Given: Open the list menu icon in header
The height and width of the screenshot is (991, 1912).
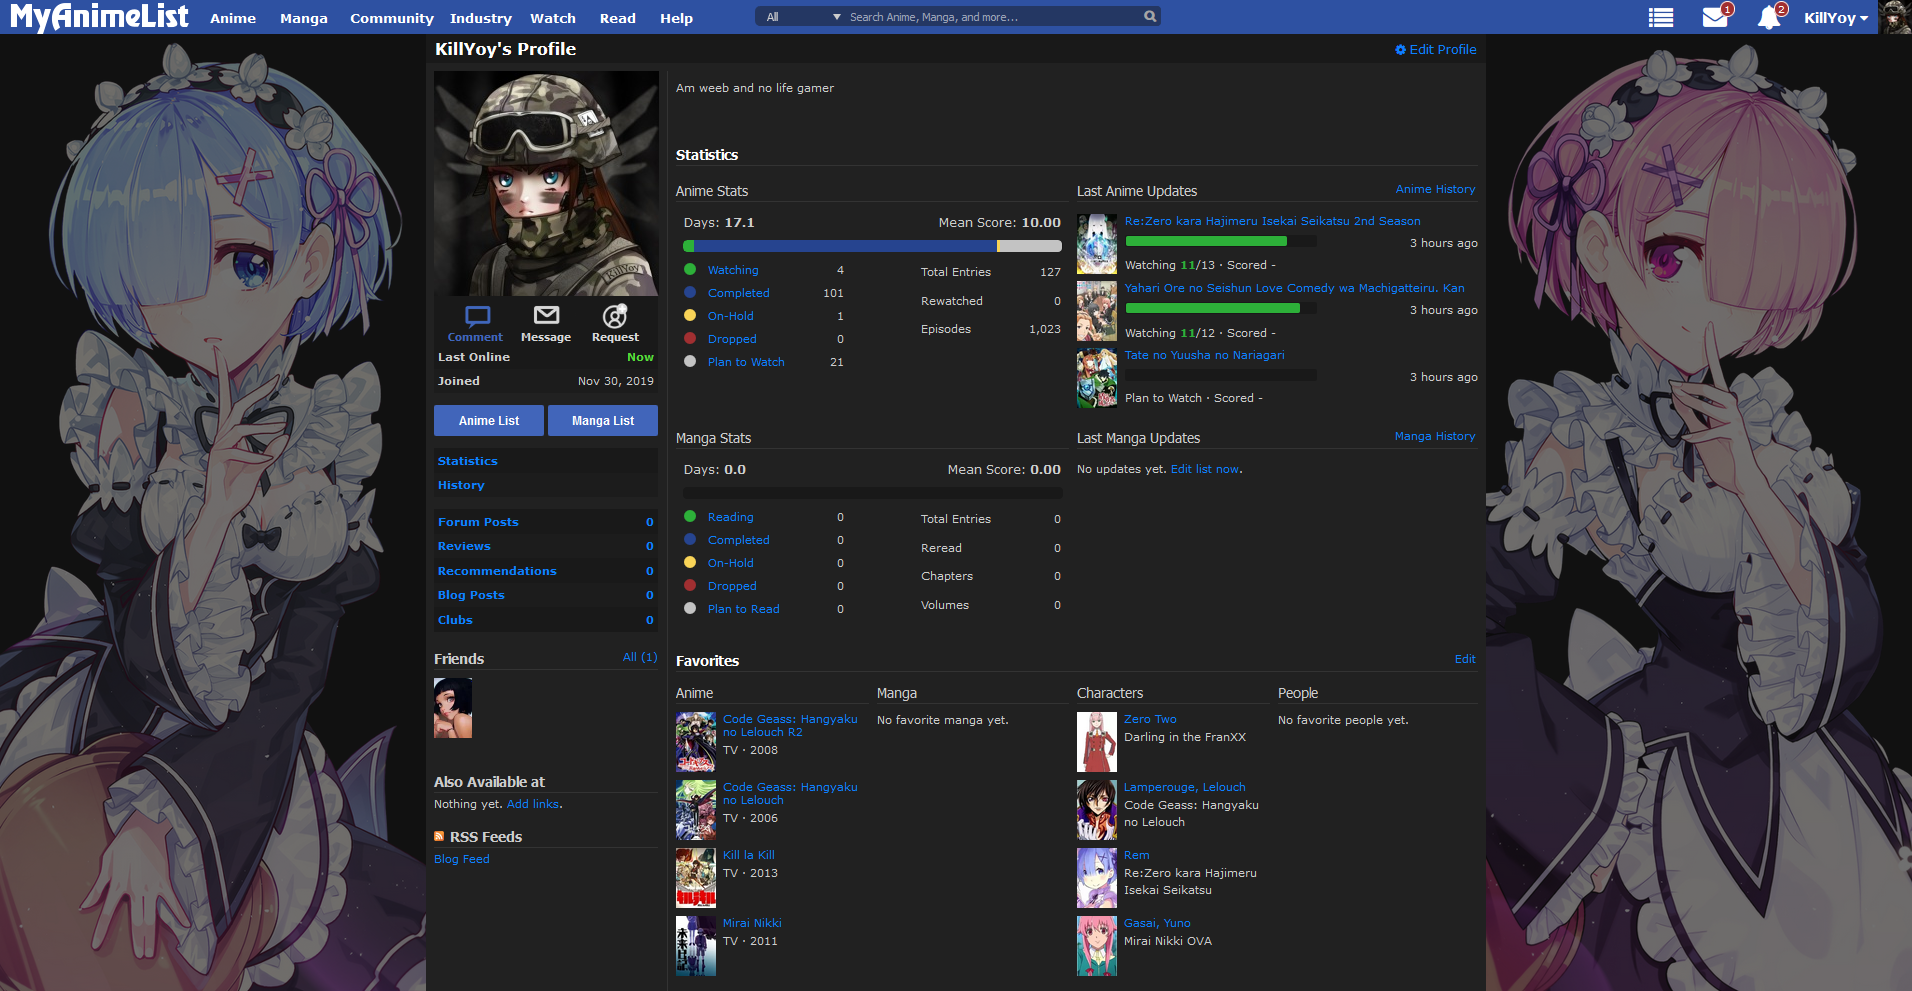Looking at the screenshot, I should point(1661,17).
